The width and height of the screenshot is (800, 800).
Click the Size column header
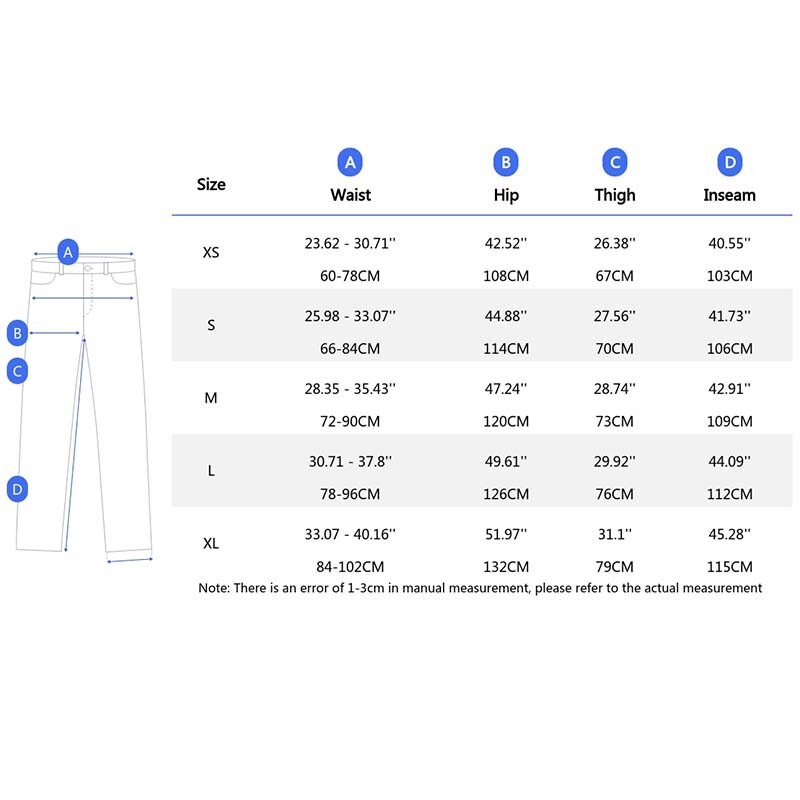(211, 184)
